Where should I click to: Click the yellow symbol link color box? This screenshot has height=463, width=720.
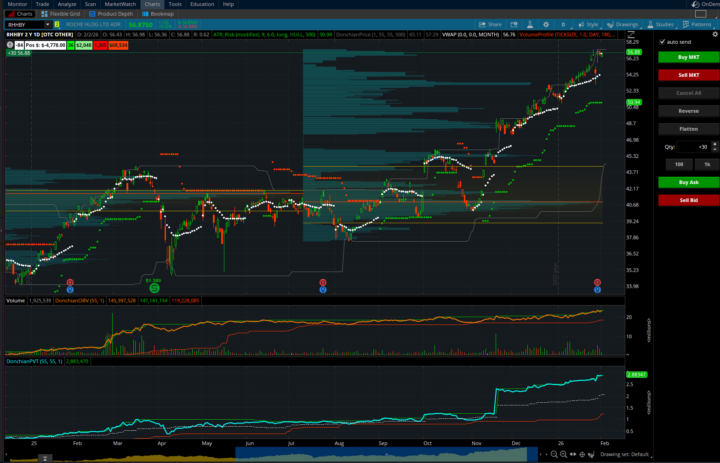(x=57, y=25)
